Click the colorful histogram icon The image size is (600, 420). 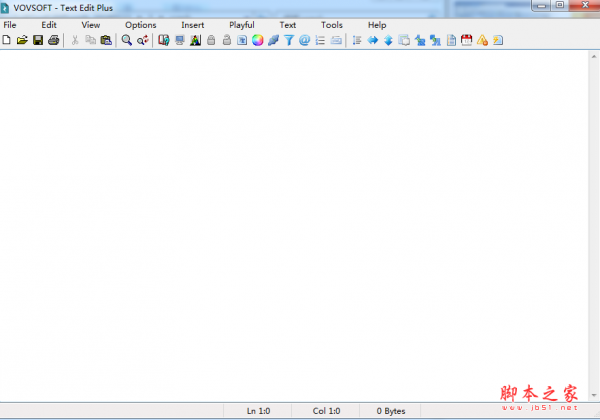pyautogui.click(x=195, y=40)
